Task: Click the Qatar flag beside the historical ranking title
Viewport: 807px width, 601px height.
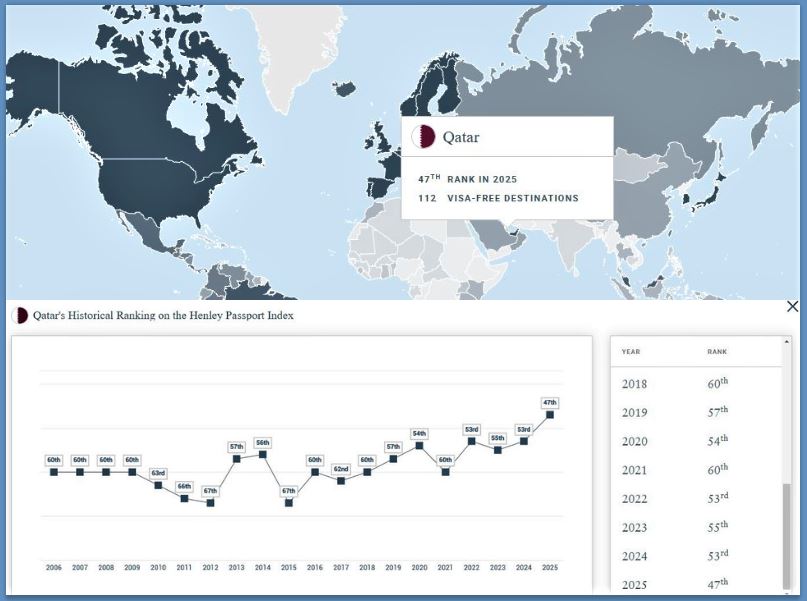Action: 20,315
